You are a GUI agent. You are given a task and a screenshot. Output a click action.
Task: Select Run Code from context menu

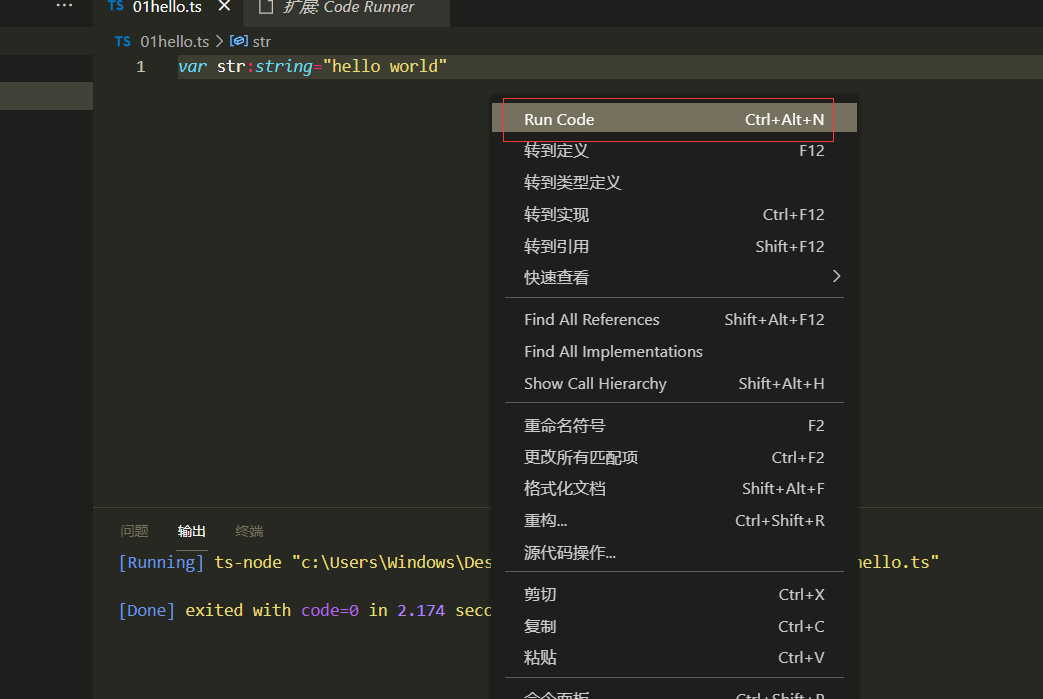(674, 119)
